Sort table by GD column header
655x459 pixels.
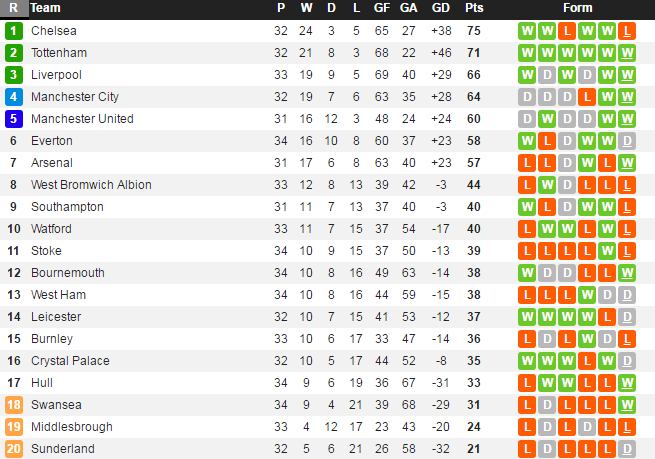[440, 8]
